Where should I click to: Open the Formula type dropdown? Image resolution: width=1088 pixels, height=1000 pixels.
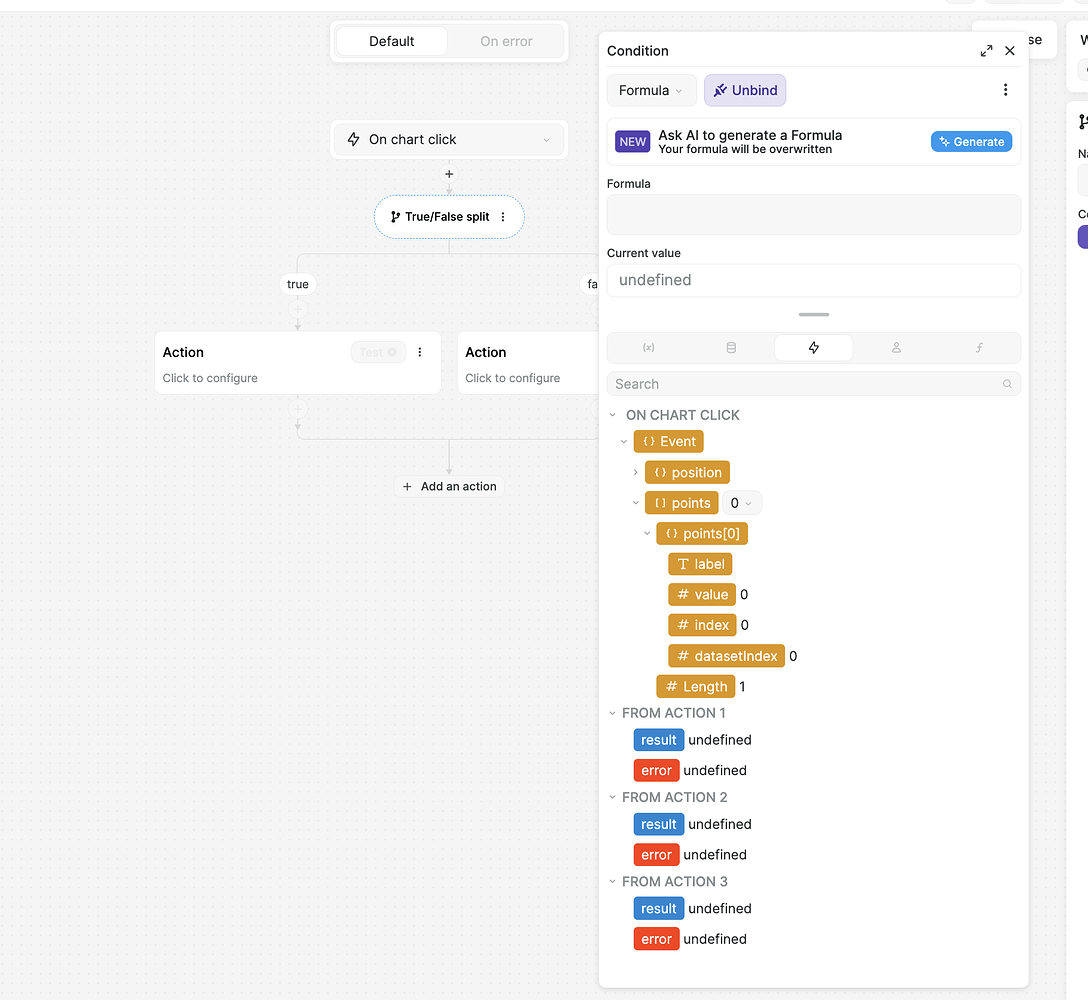coord(651,90)
